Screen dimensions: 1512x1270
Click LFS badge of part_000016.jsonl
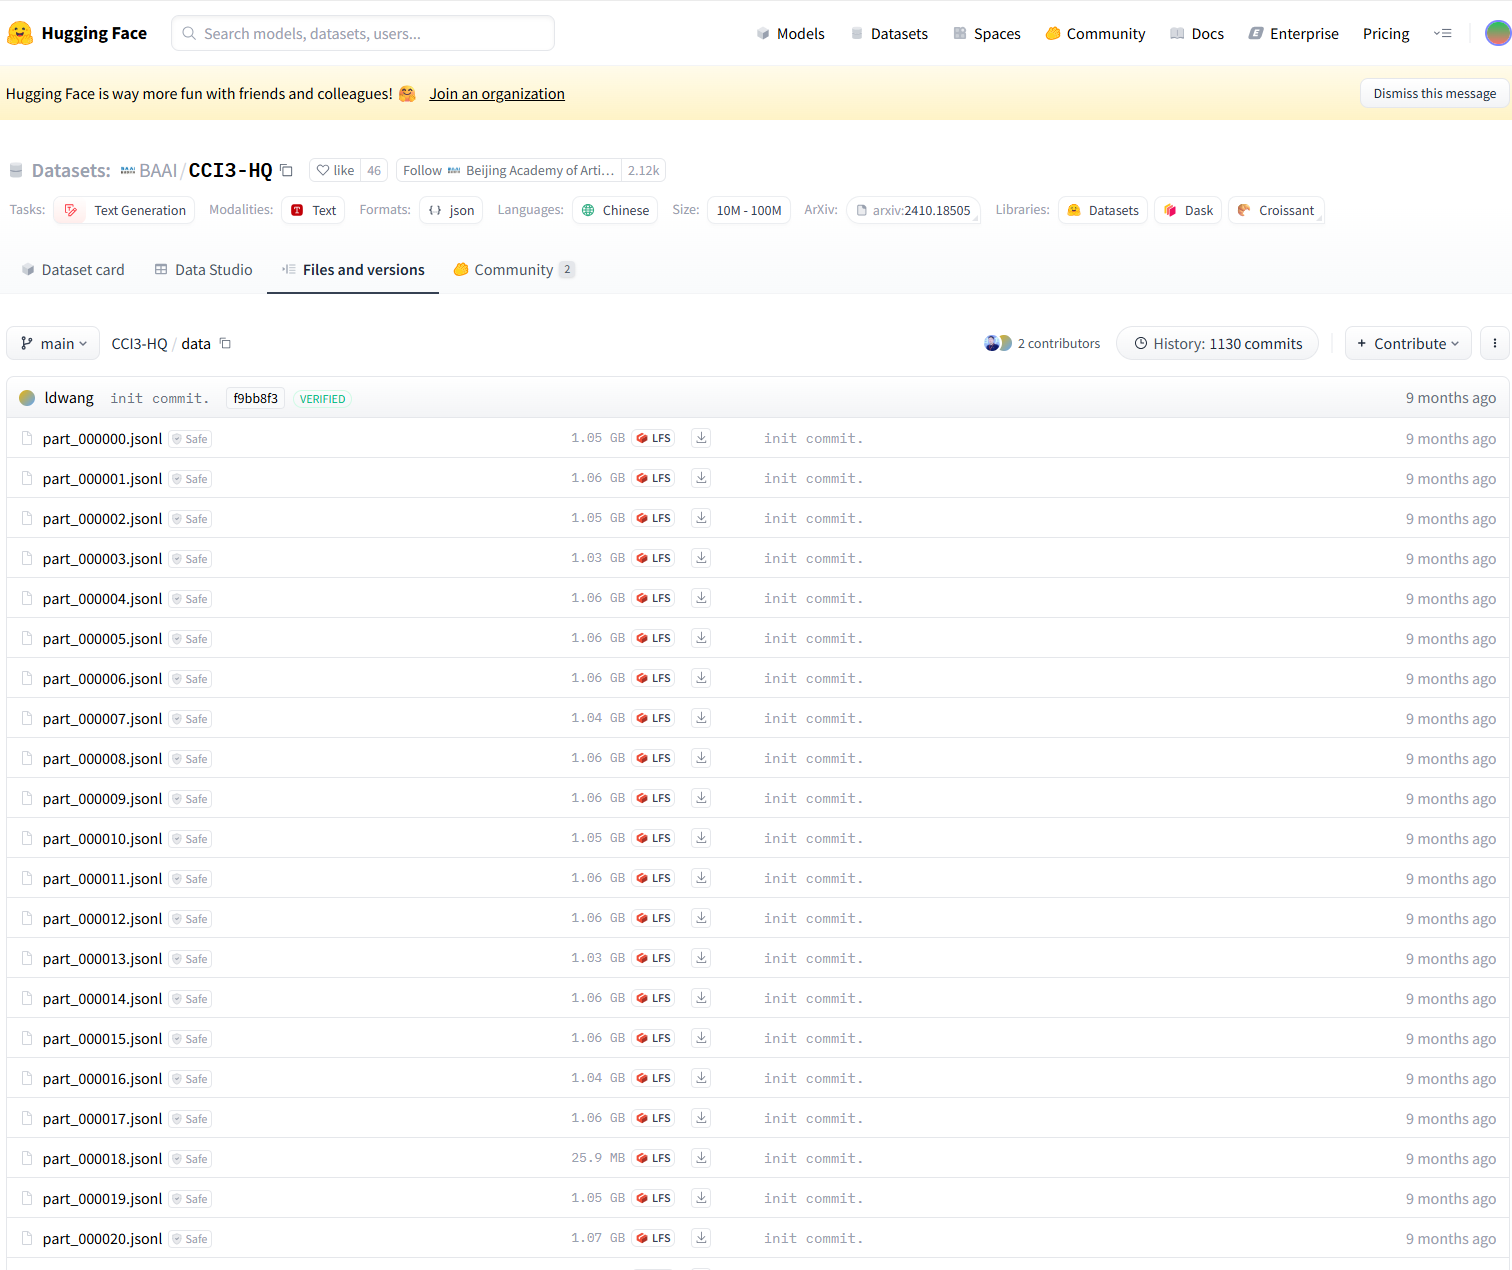653,1078
